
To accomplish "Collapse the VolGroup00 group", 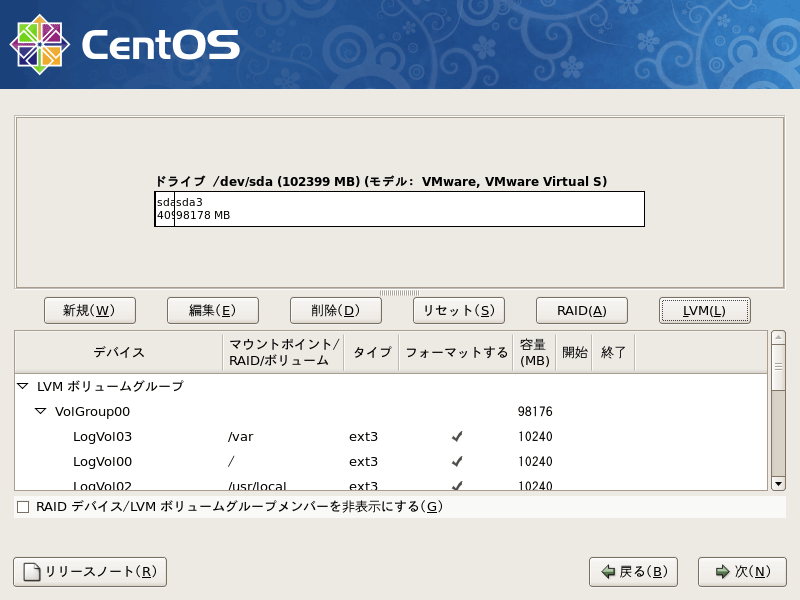I will tap(40, 411).
